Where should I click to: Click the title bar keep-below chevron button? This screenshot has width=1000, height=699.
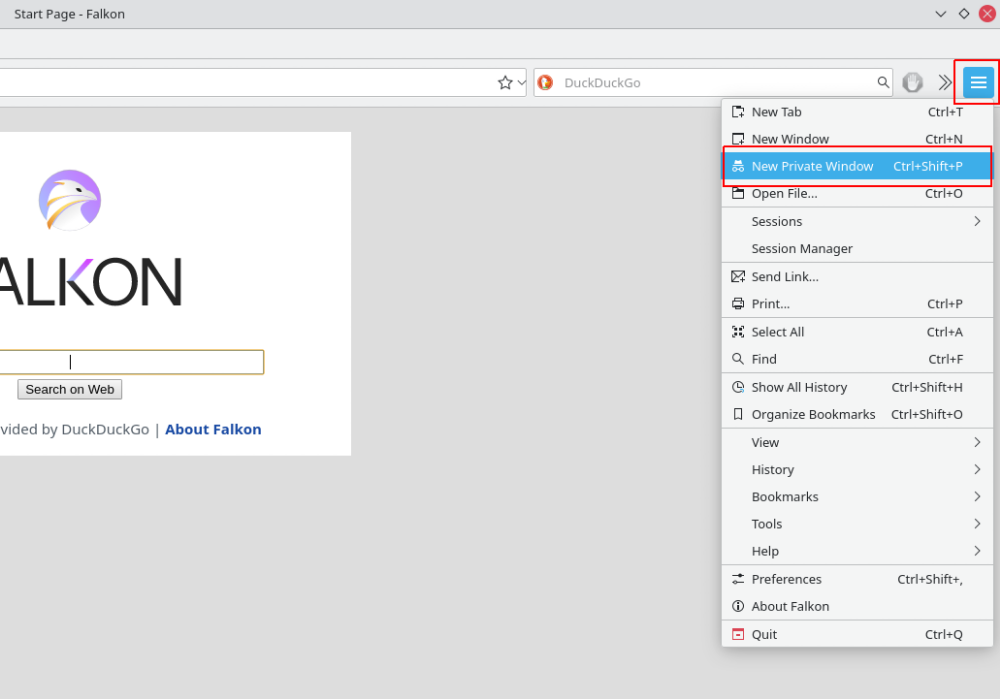coord(941,13)
